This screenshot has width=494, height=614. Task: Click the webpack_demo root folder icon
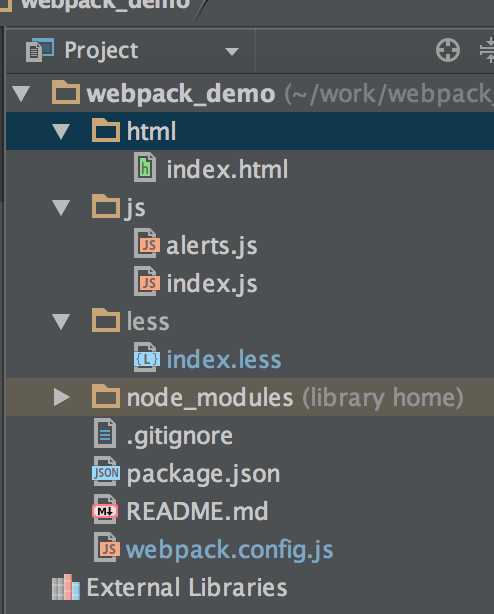[x=66, y=92]
